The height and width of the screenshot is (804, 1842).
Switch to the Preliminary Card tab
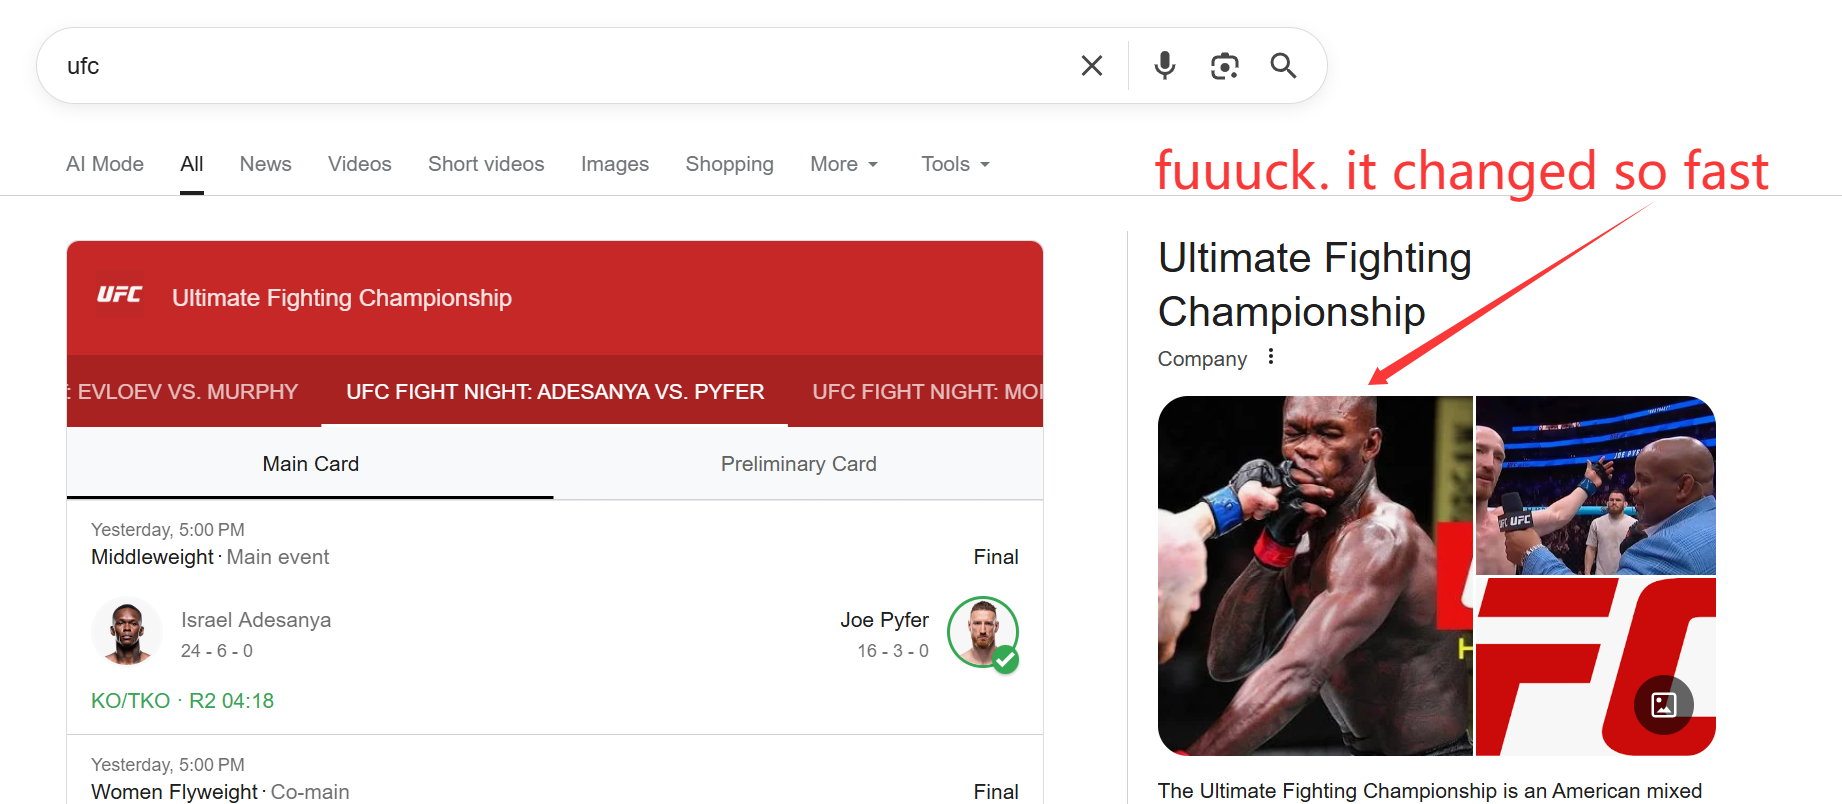point(798,464)
